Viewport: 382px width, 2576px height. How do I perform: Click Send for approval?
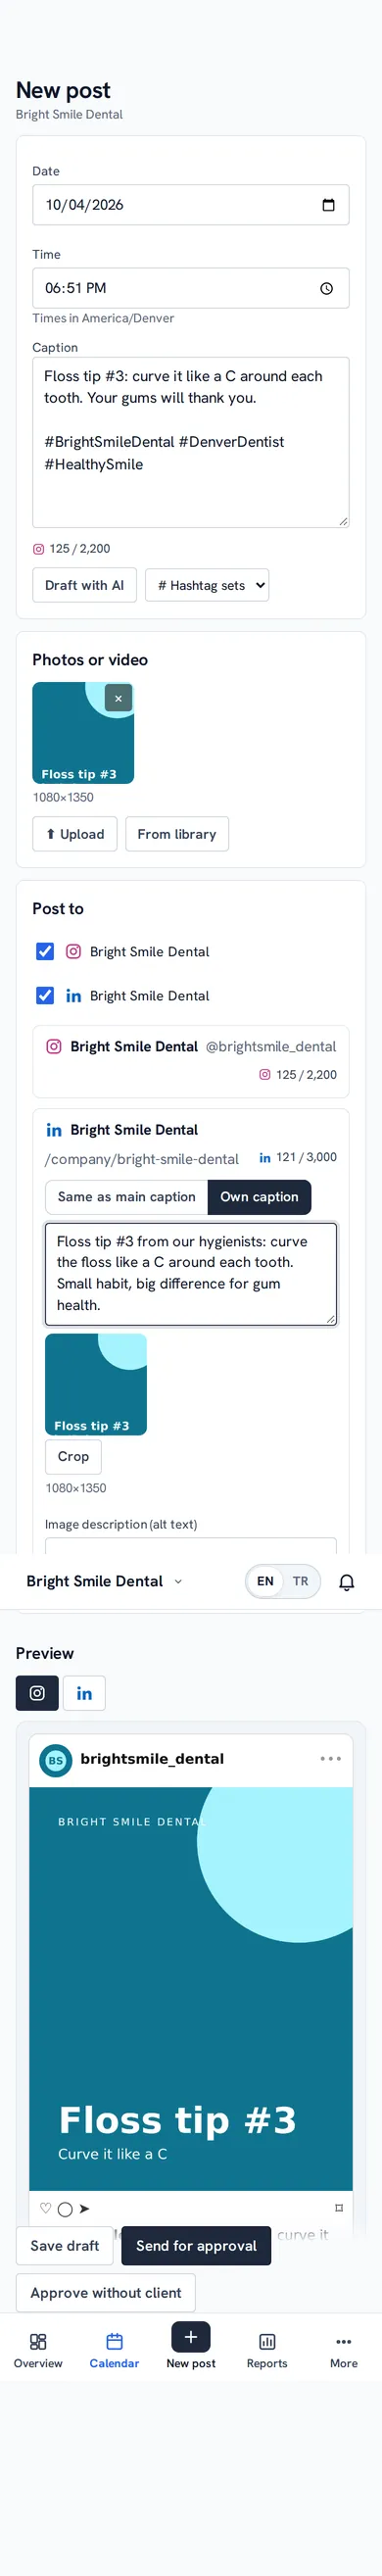coord(196,2245)
